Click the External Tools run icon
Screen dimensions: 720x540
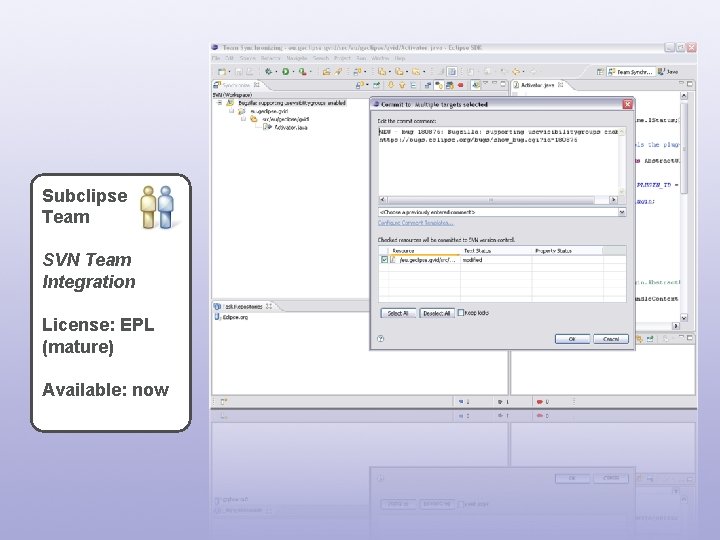(x=302, y=72)
